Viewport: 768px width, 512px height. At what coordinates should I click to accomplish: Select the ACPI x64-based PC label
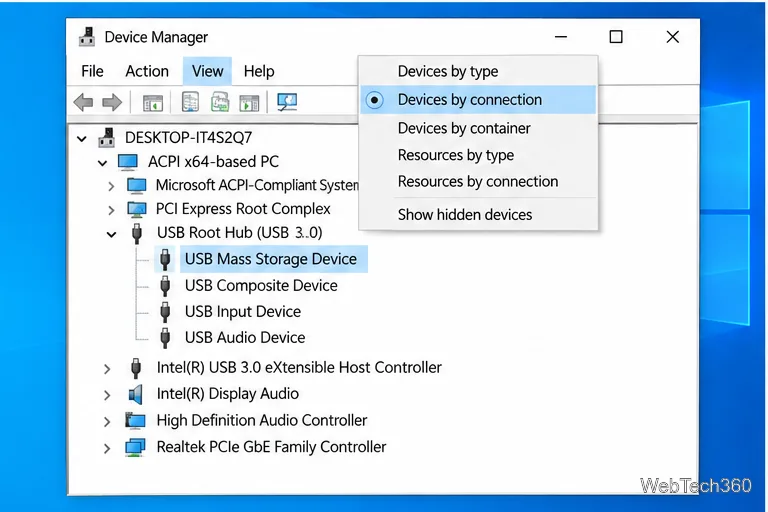coord(214,162)
